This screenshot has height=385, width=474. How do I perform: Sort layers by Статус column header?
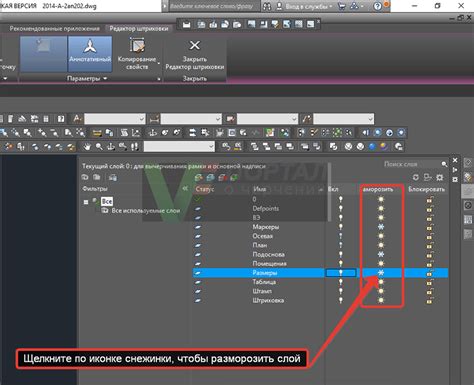205,189
